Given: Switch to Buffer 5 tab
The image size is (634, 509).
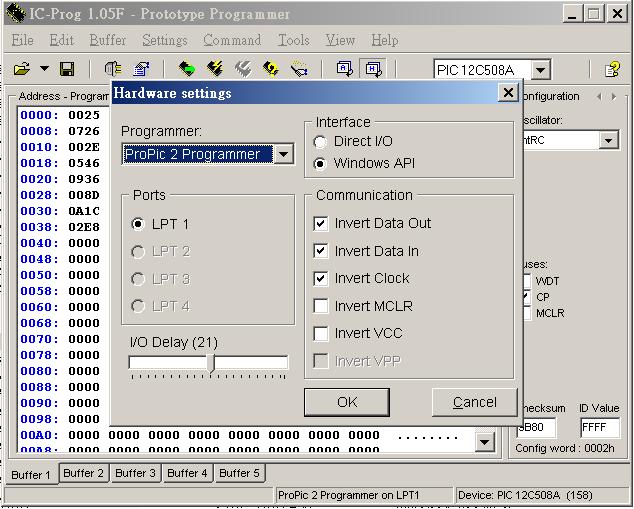Looking at the screenshot, I should 239,473.
